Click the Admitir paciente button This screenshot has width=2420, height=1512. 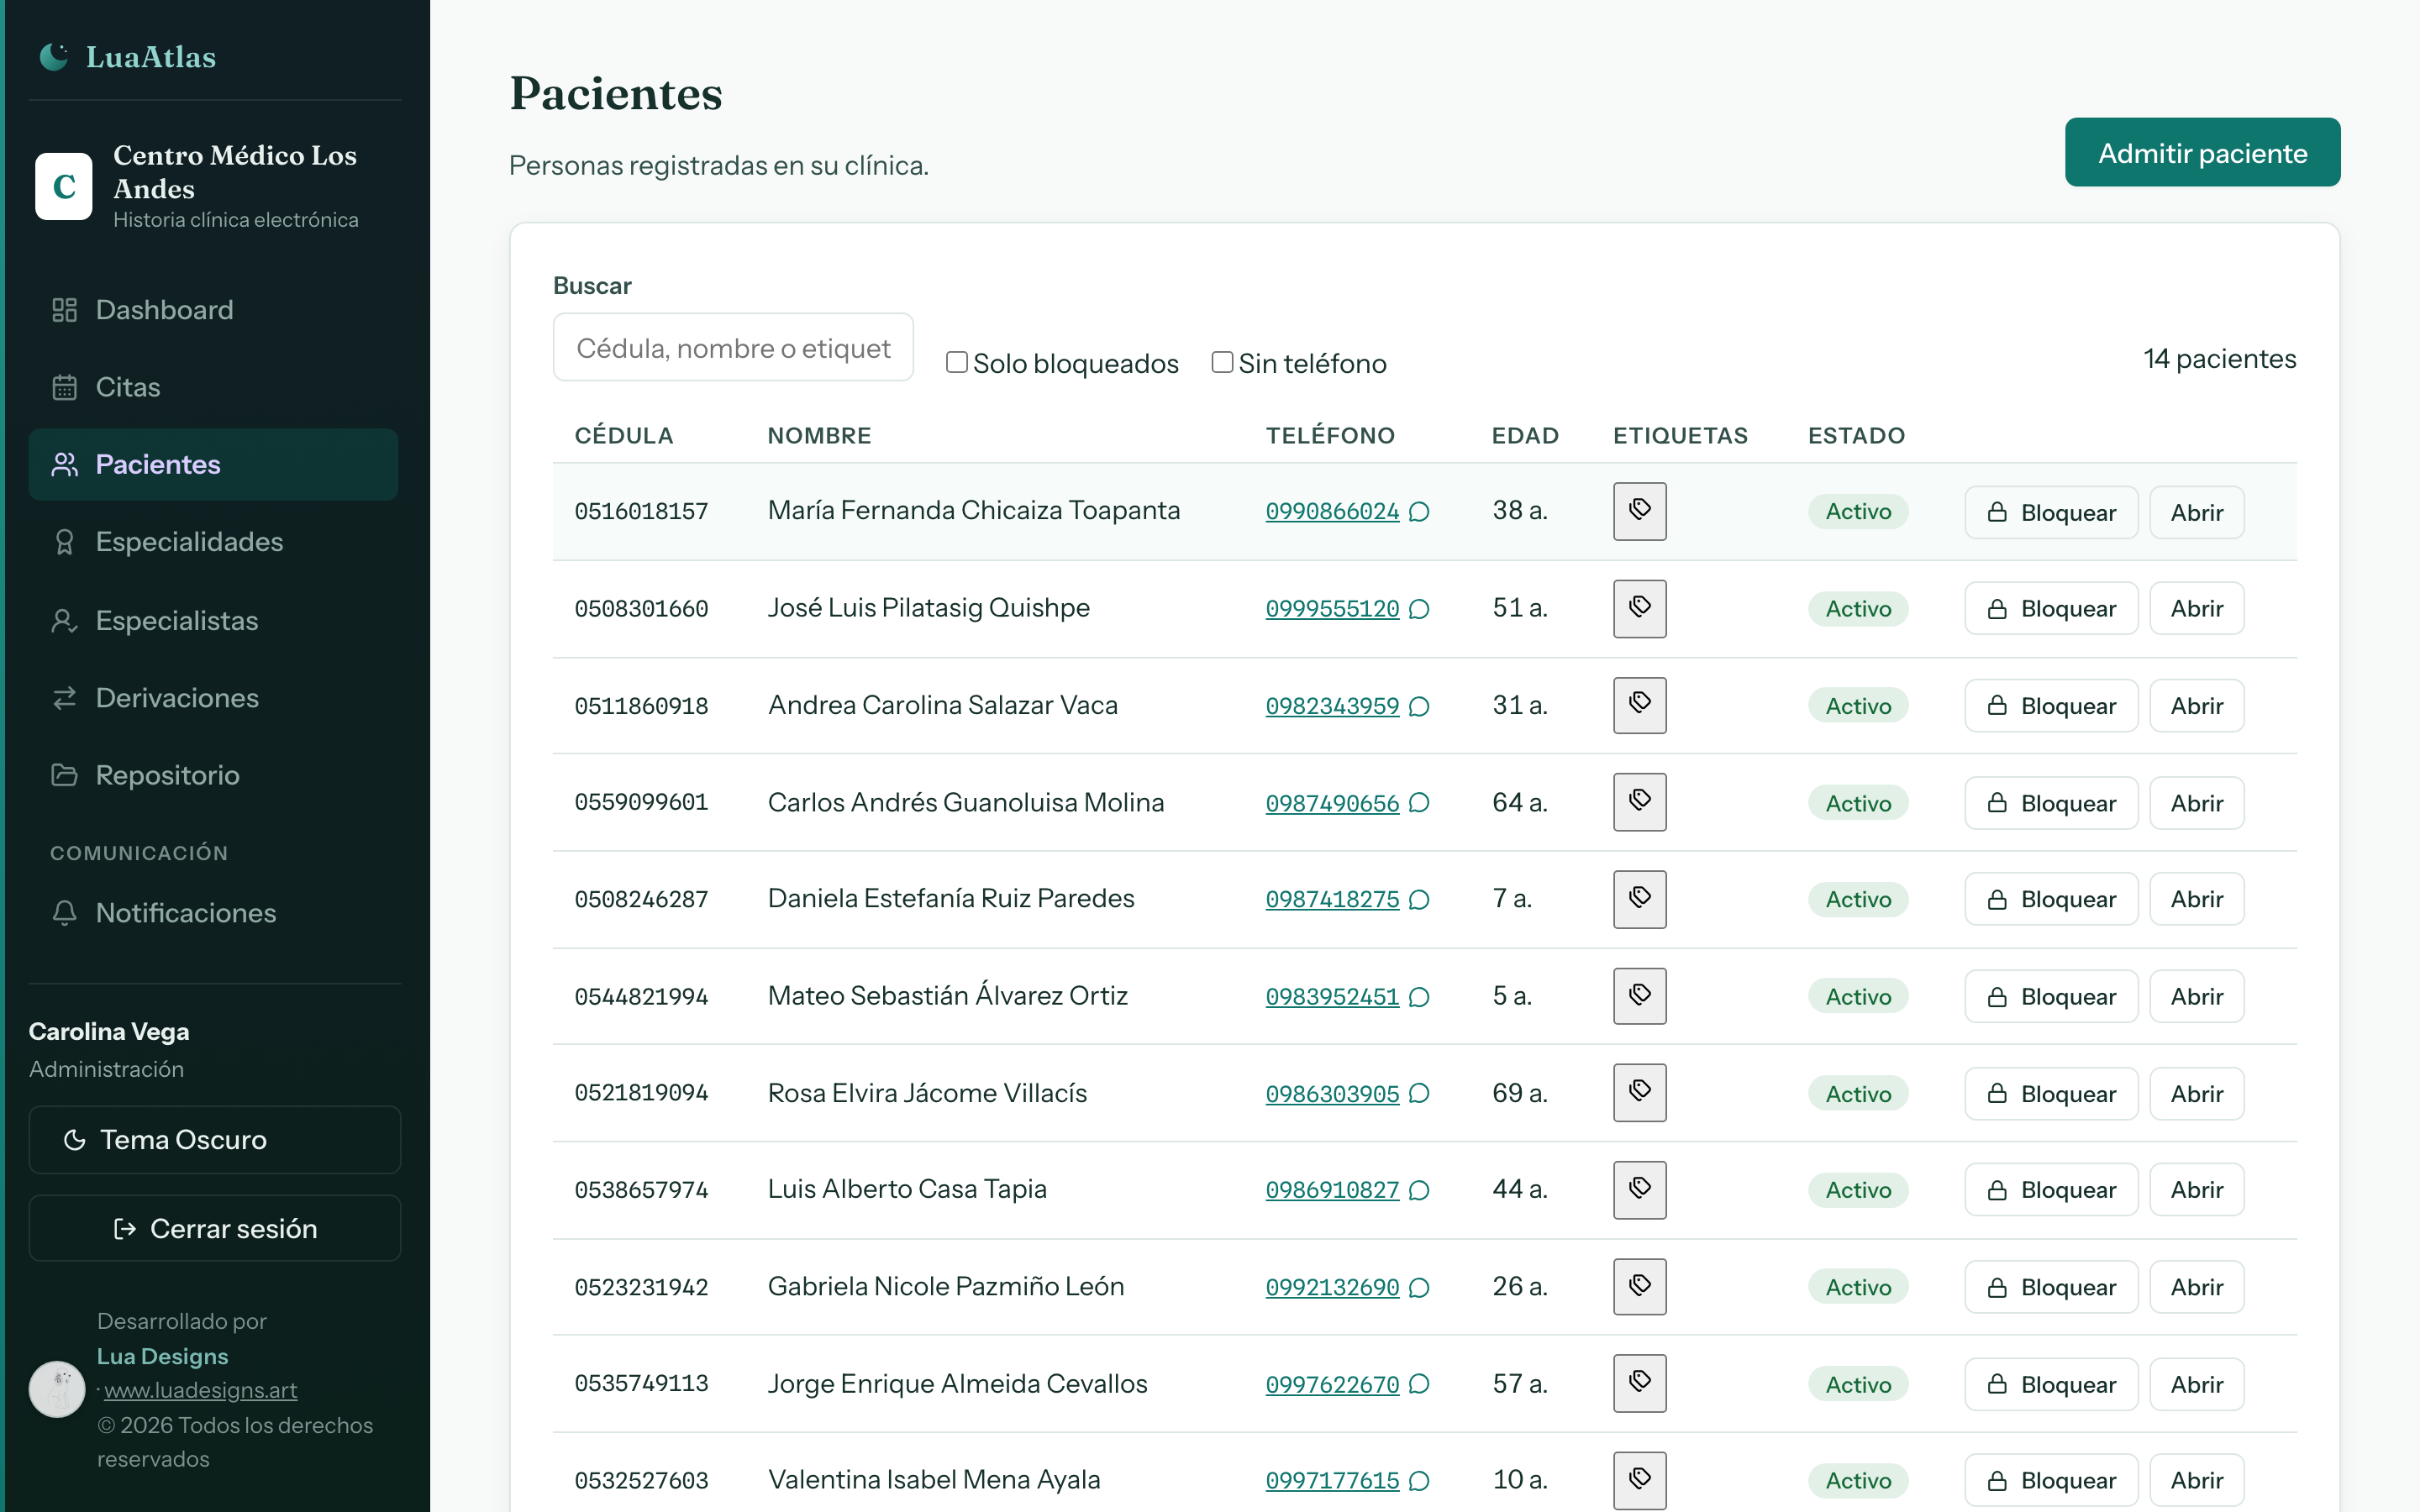click(2202, 152)
